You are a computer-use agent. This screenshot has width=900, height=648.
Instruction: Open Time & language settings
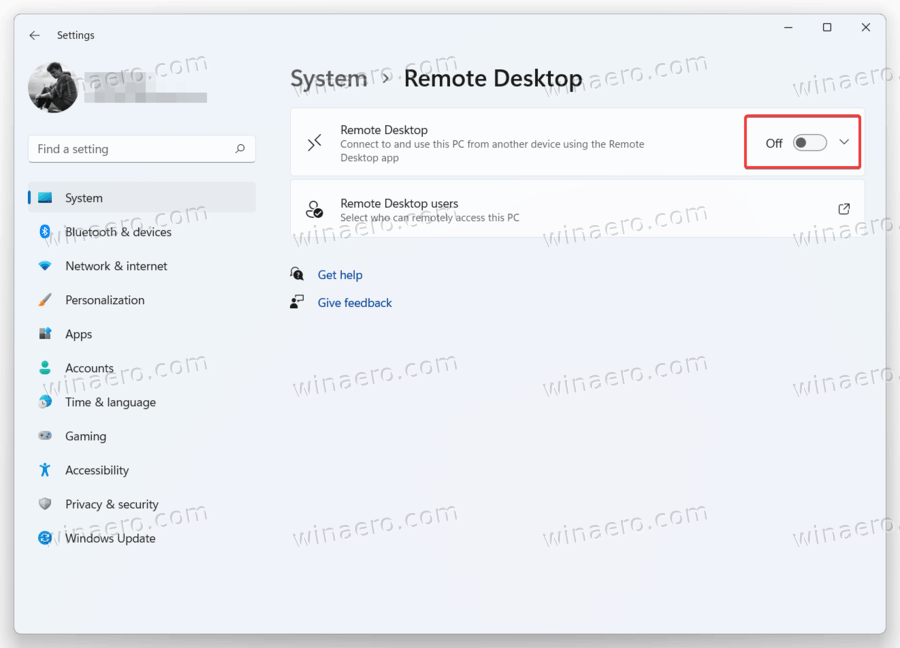[142, 402]
